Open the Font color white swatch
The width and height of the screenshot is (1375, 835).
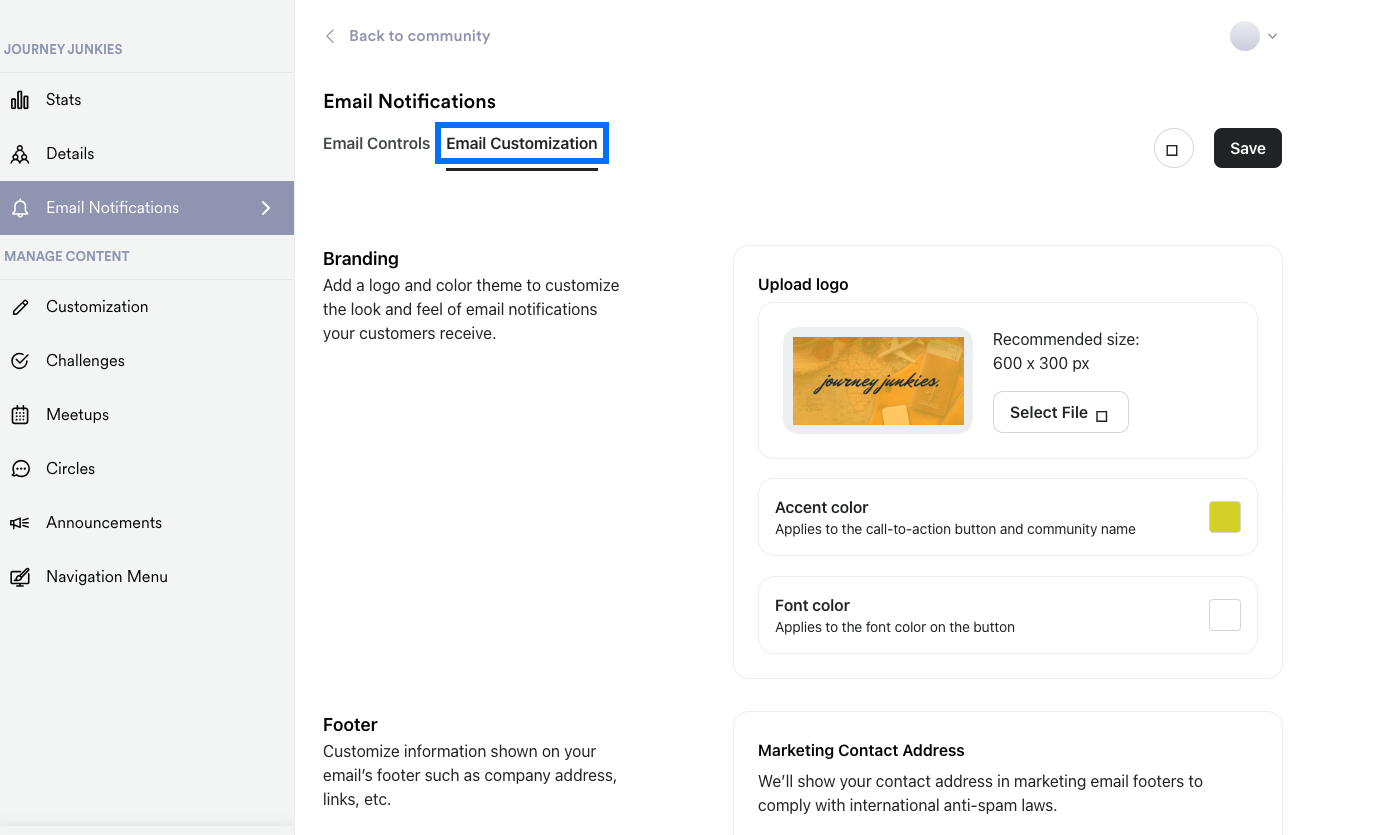coord(1224,615)
